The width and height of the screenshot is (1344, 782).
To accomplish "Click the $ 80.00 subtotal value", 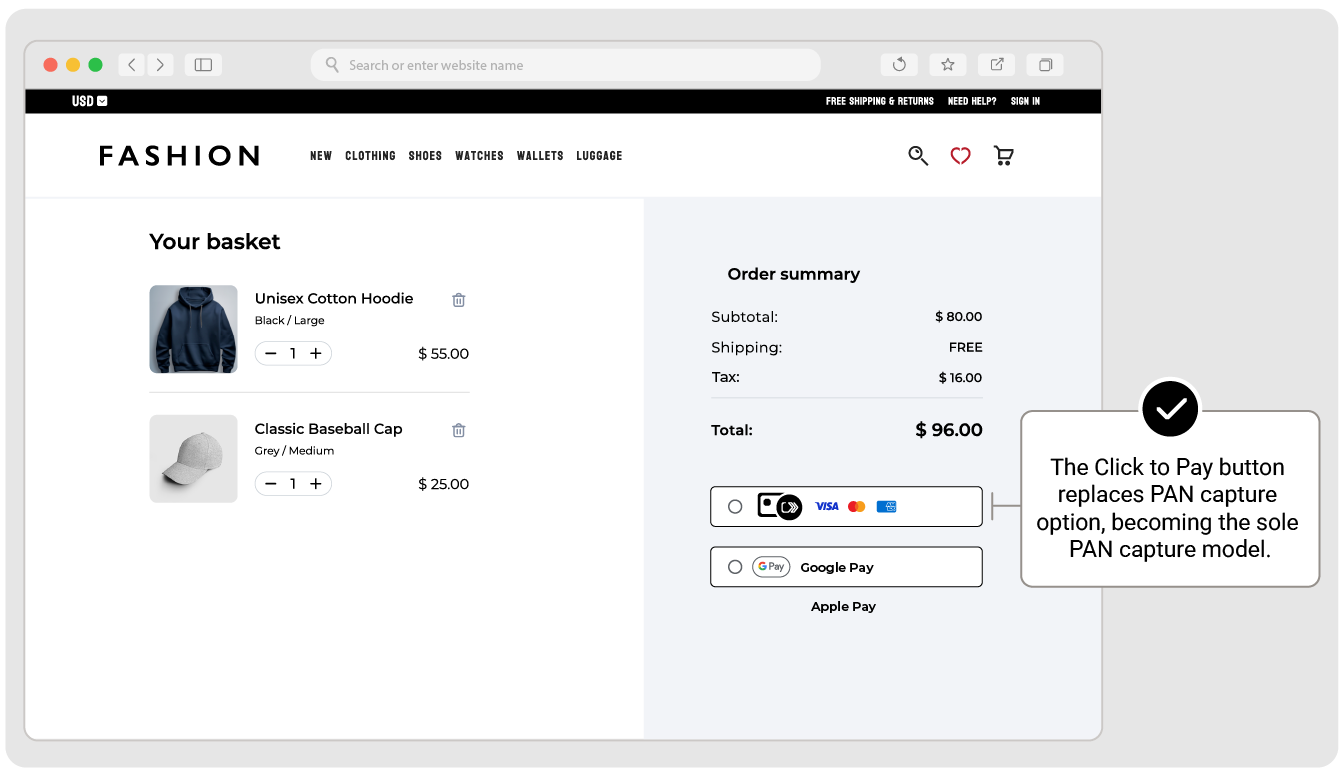I will coord(959,317).
